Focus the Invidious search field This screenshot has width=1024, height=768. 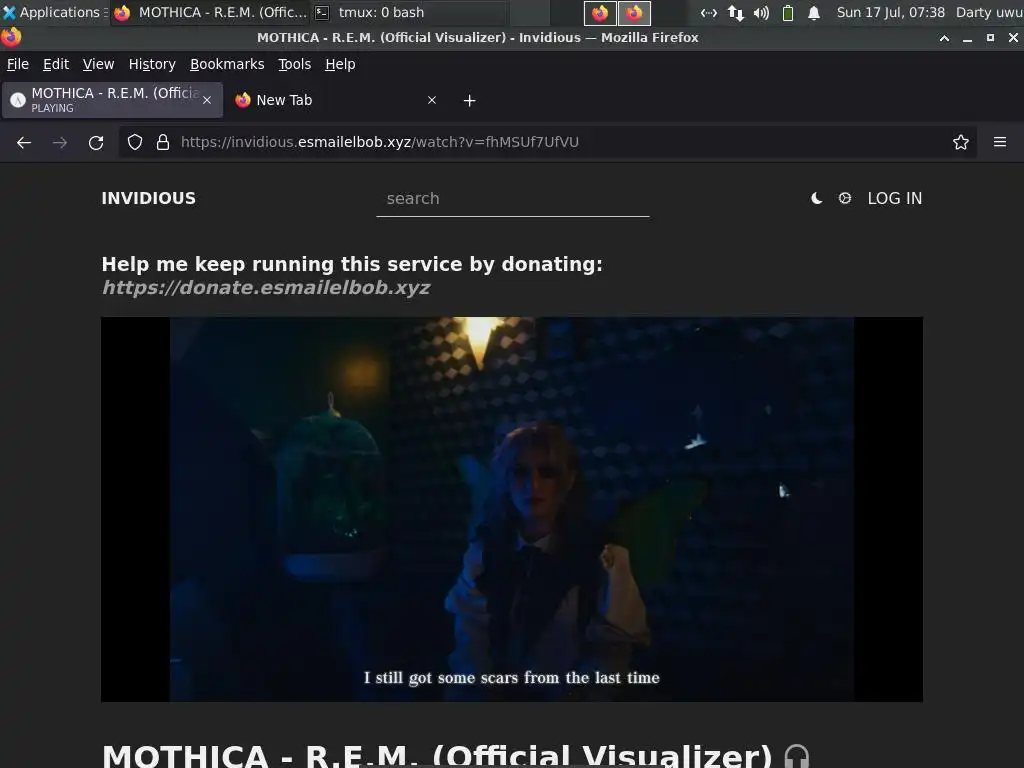(x=513, y=199)
